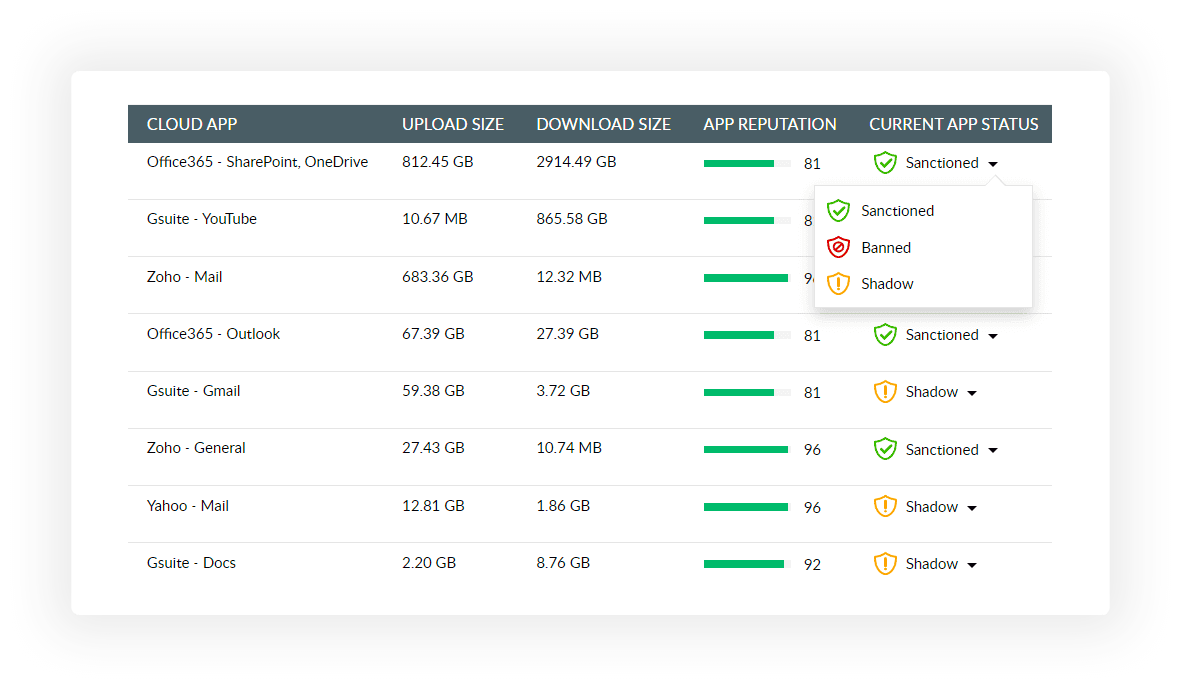The height and width of the screenshot is (687, 1182).
Task: Click Sanctioned status label for Zoho General
Action: 942,450
